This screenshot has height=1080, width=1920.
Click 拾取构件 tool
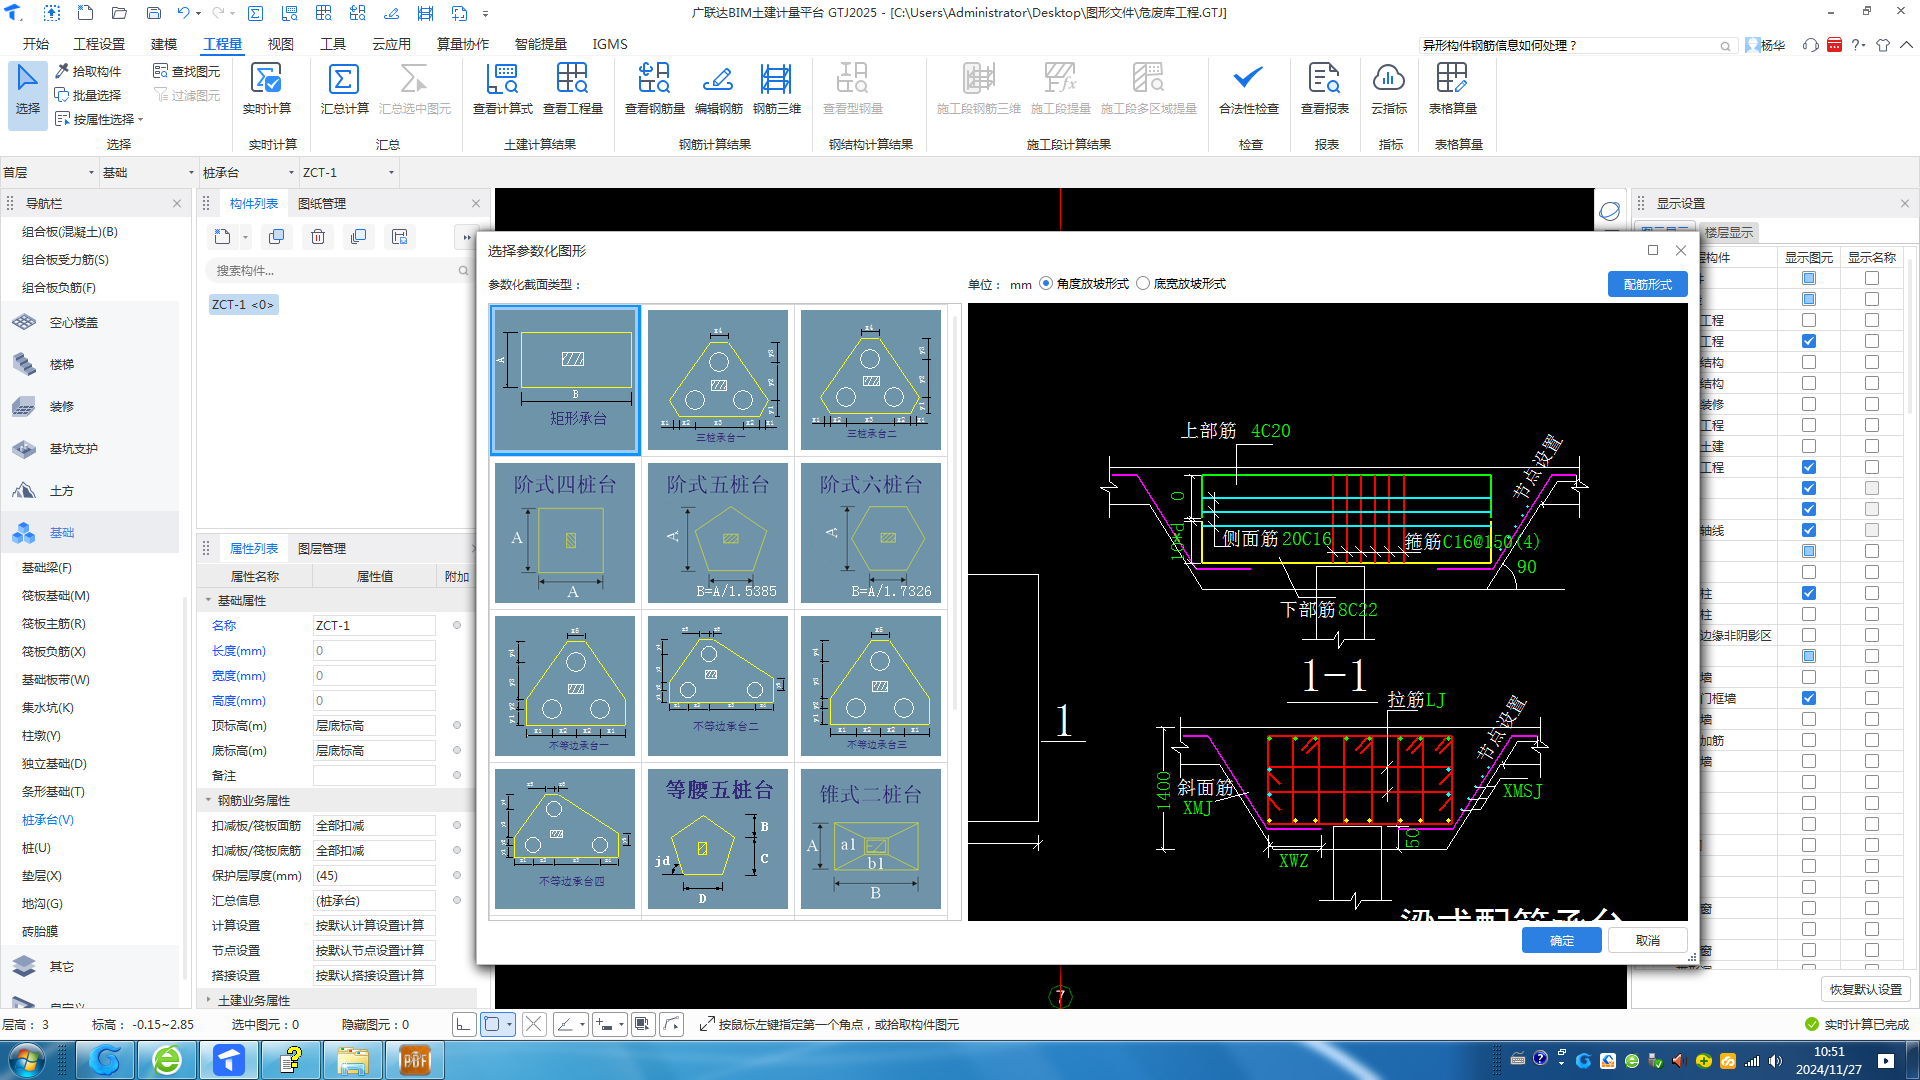[88, 71]
